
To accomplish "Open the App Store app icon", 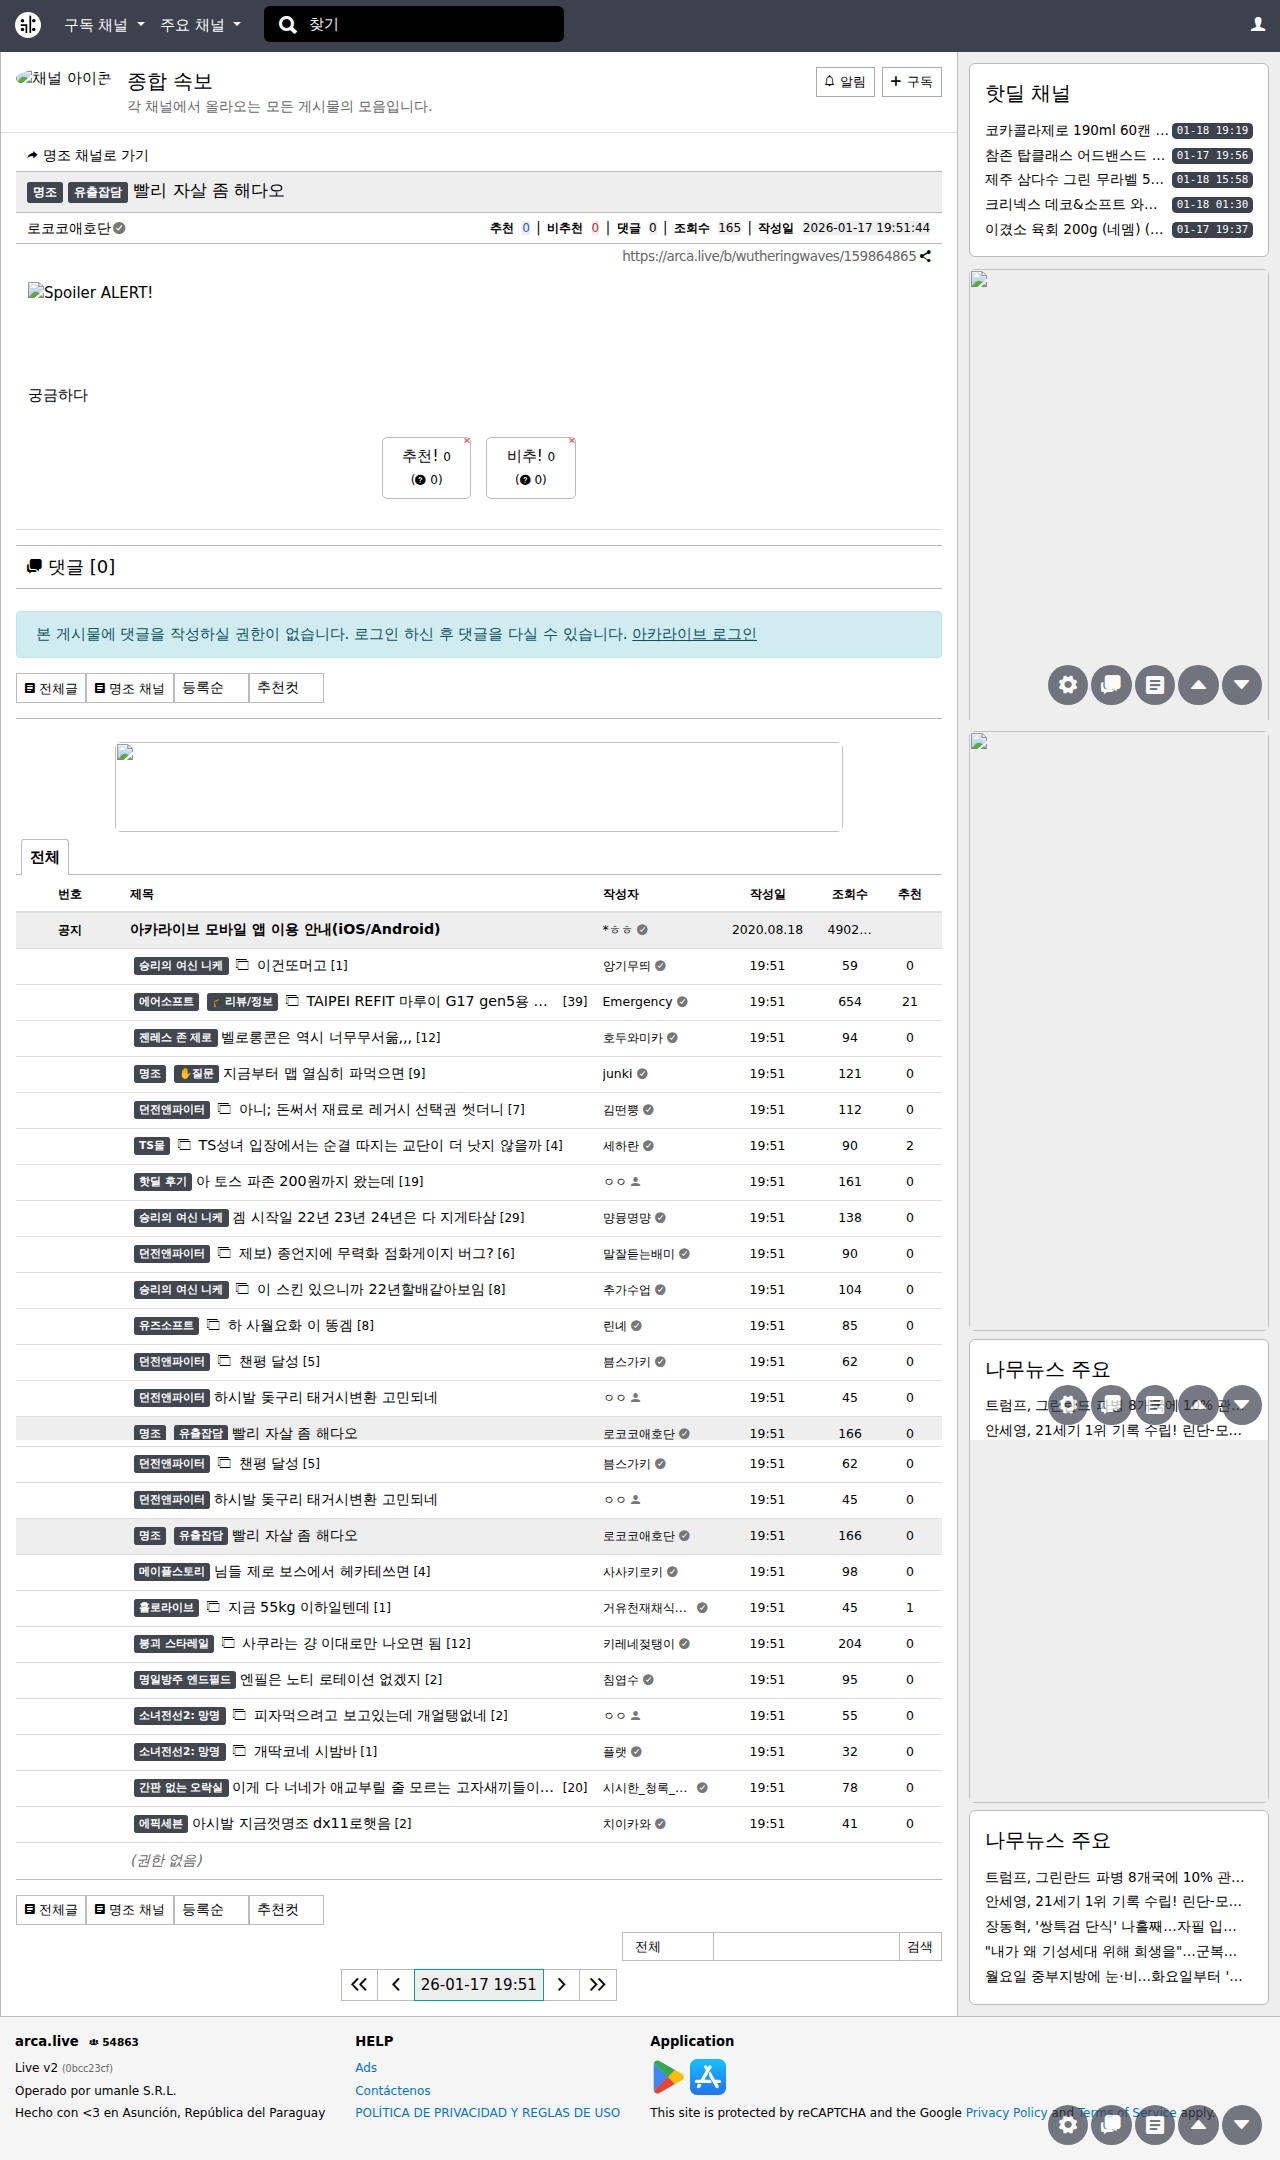I will [708, 2077].
